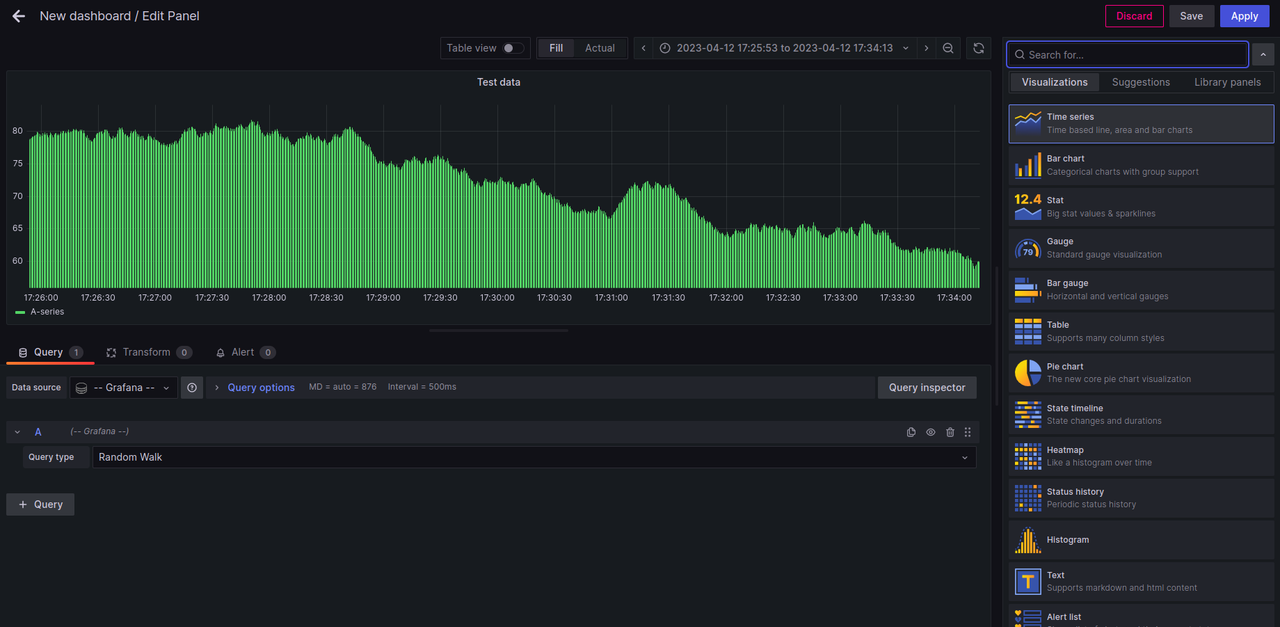Screen dimensions: 1280x627
Task: Save the dashboard
Action: coord(1191,16)
